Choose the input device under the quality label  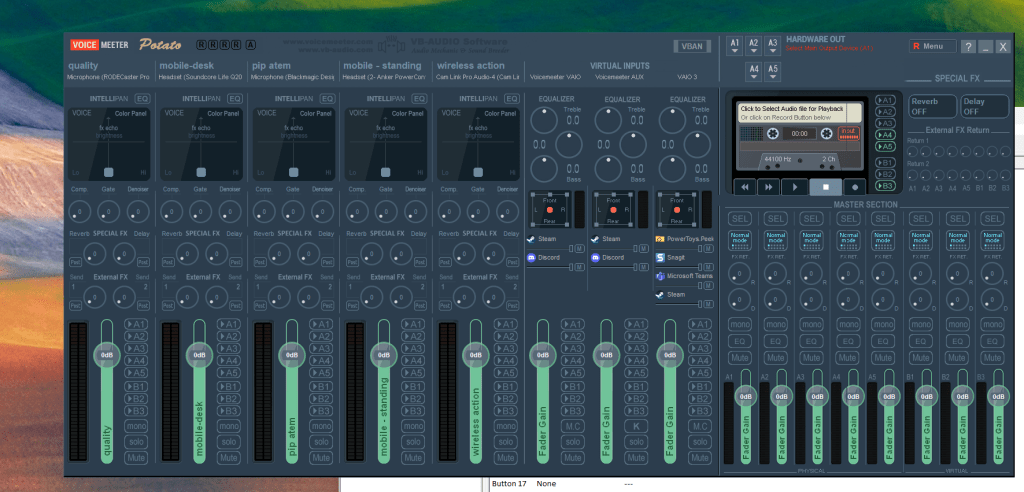click(x=108, y=77)
